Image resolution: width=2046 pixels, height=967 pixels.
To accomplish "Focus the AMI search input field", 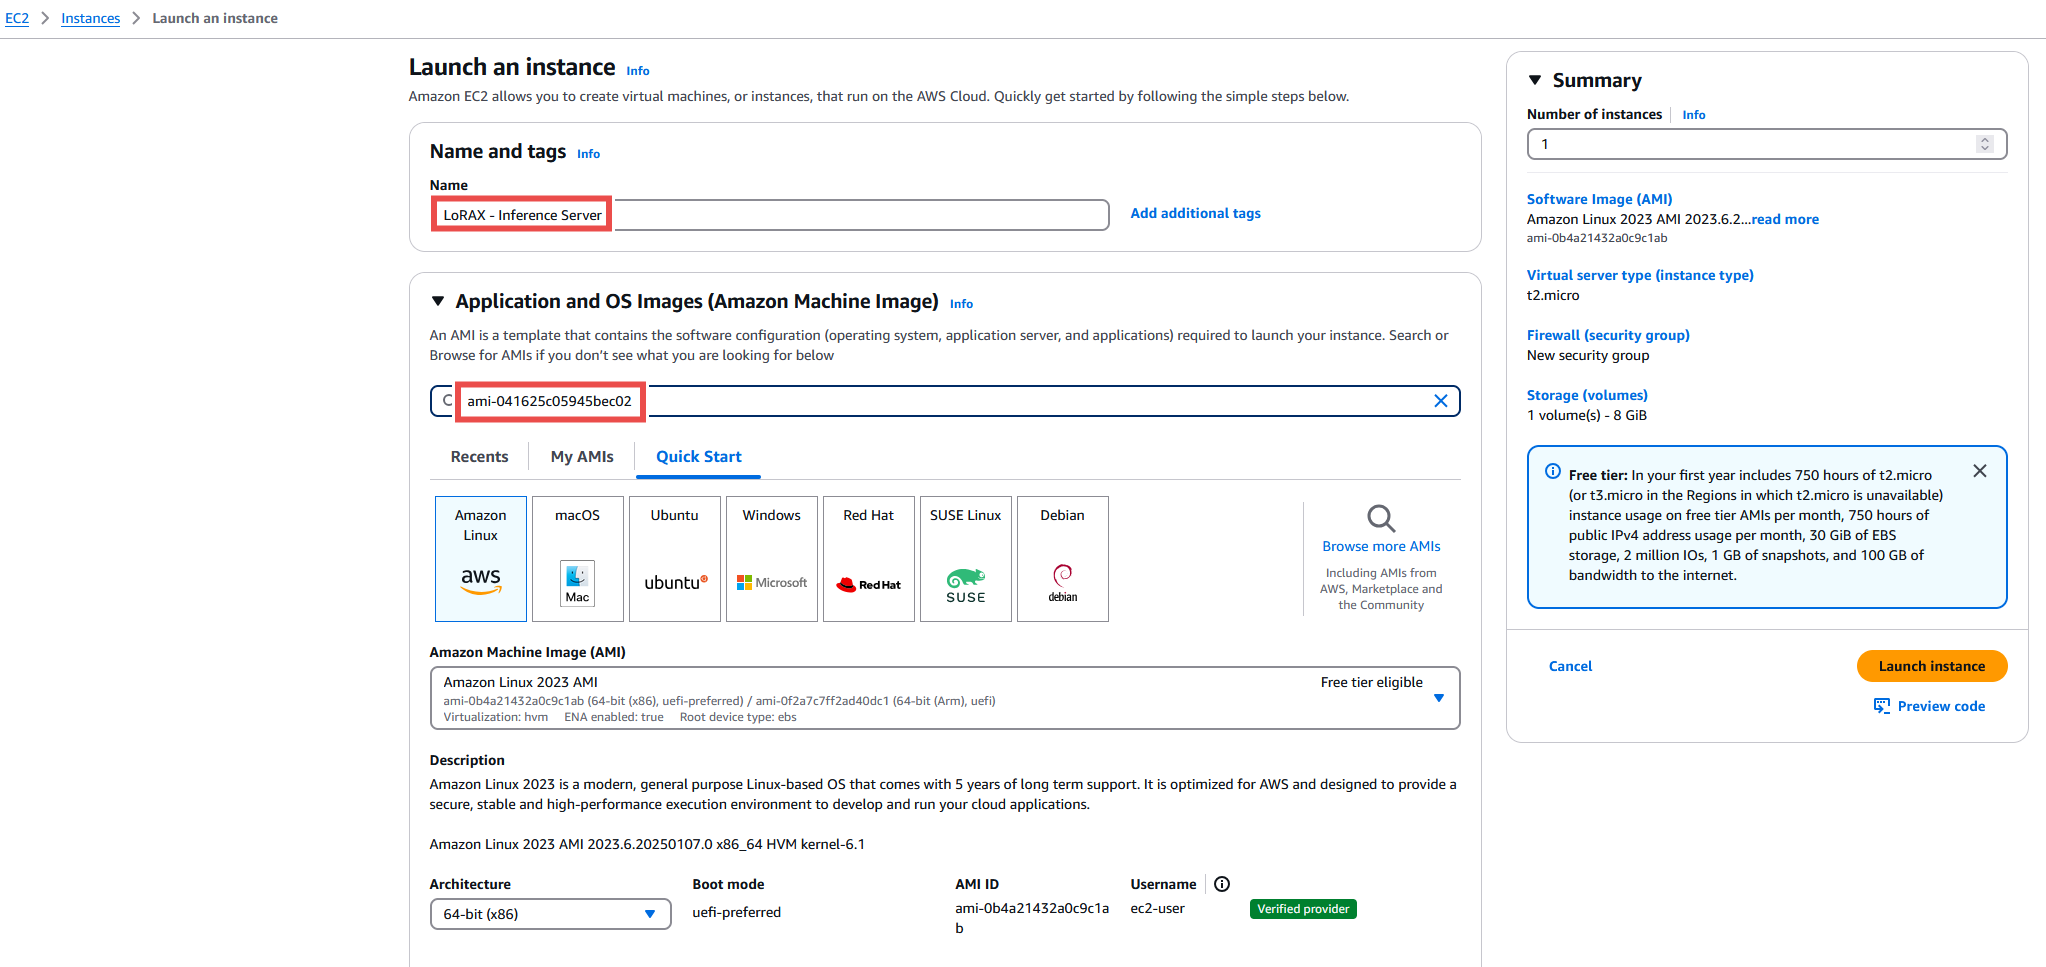I will (x=945, y=401).
